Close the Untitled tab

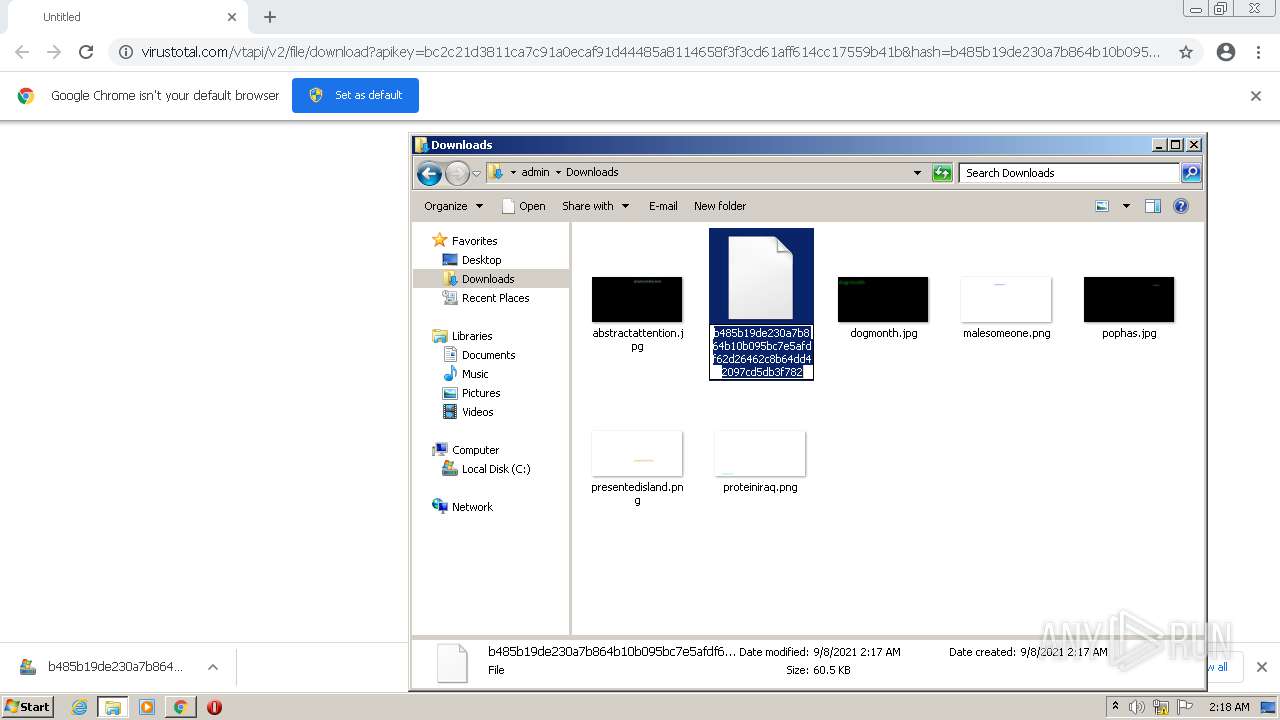[232, 17]
